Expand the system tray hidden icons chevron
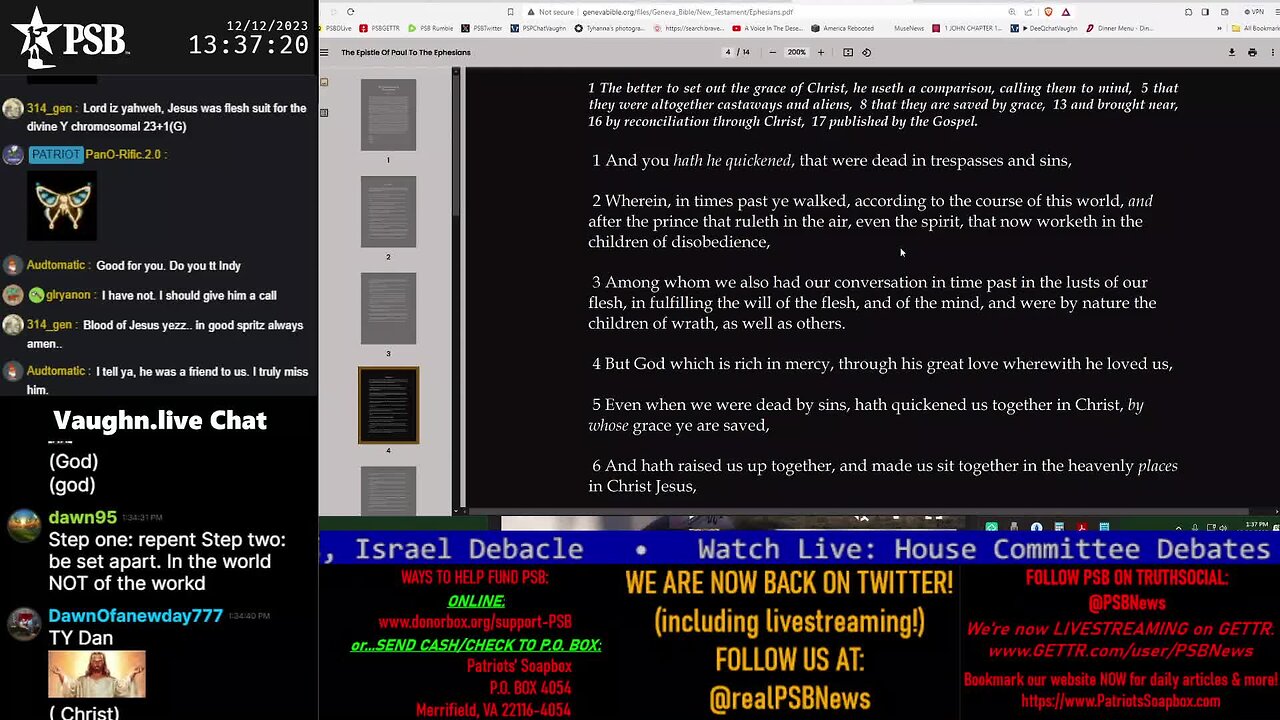This screenshot has width=1280, height=720. (x=1178, y=527)
